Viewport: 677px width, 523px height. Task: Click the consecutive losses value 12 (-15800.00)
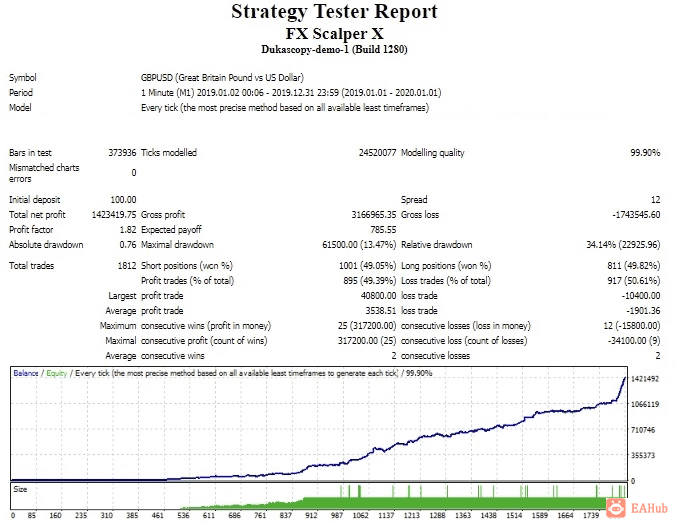[x=632, y=326]
